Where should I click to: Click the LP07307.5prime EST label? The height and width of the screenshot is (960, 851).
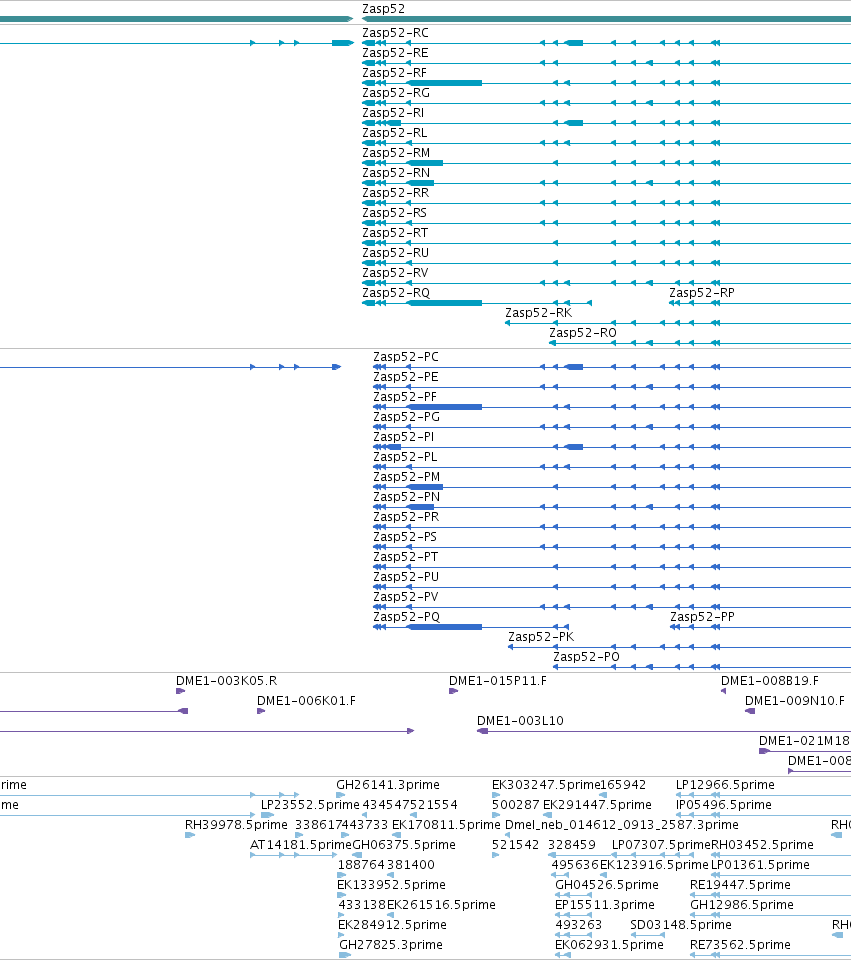[x=661, y=845]
